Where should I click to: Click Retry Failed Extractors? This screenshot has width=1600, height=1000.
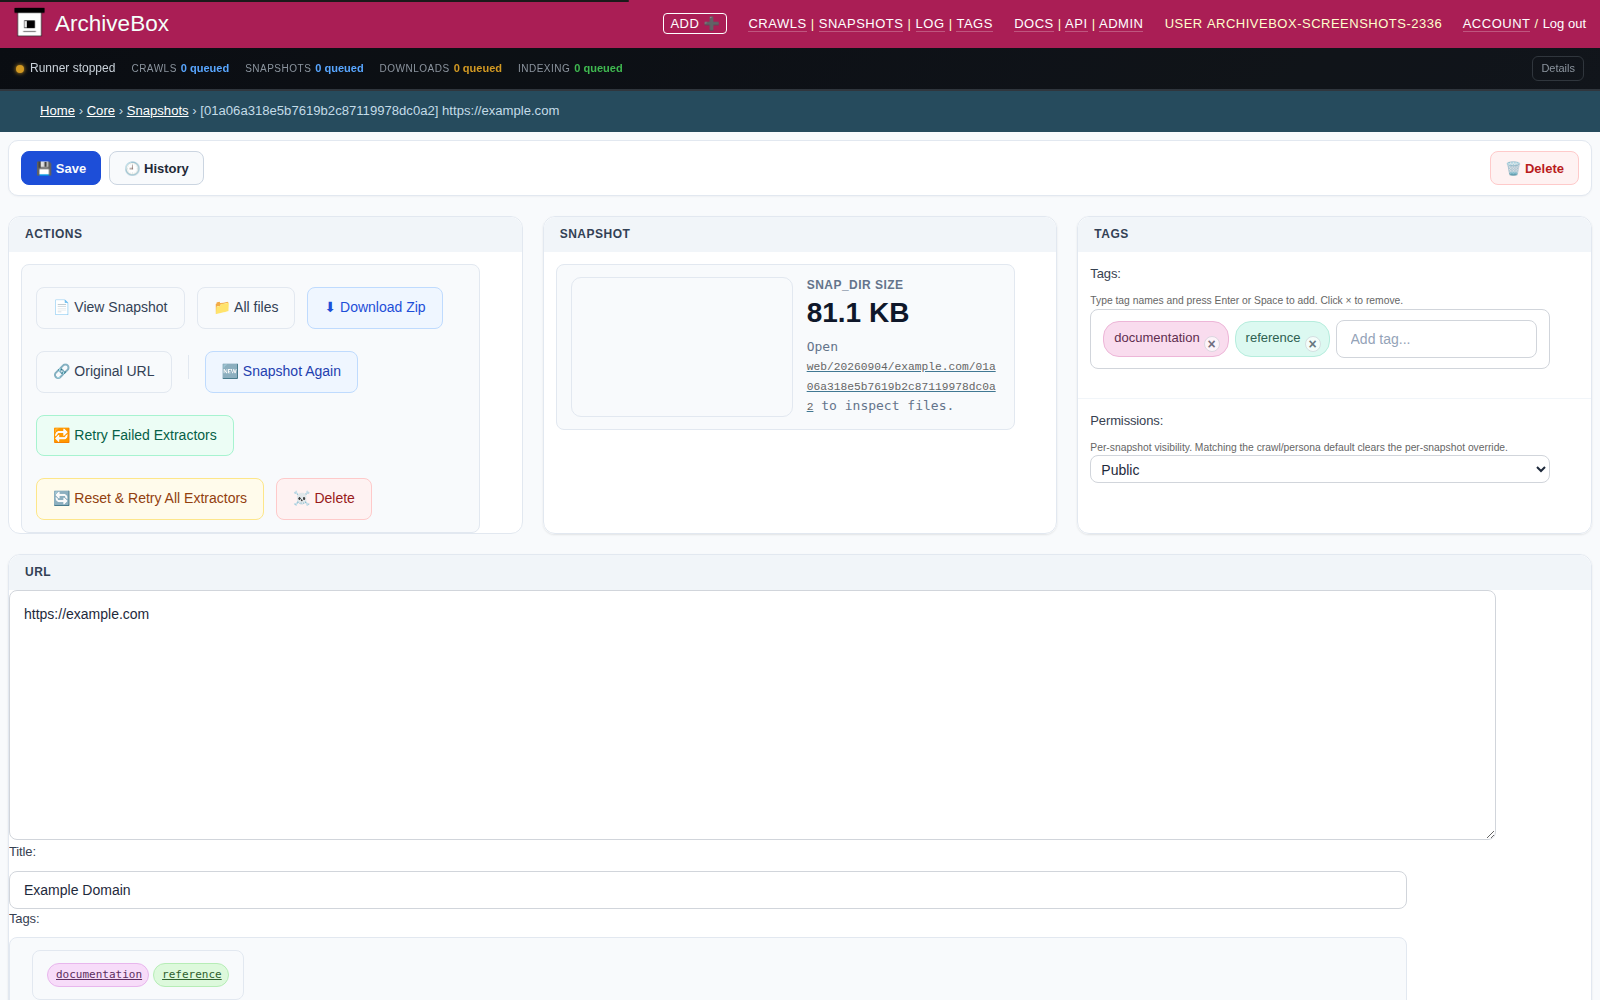[135, 436]
